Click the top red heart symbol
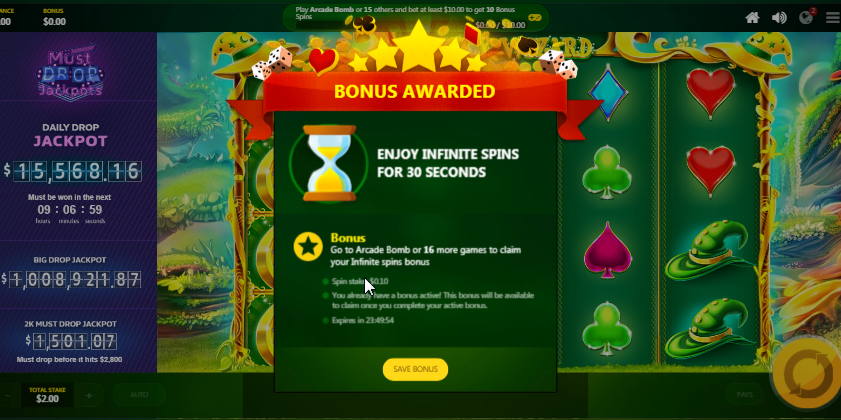Viewport: 841px width, 420px height. (x=710, y=93)
